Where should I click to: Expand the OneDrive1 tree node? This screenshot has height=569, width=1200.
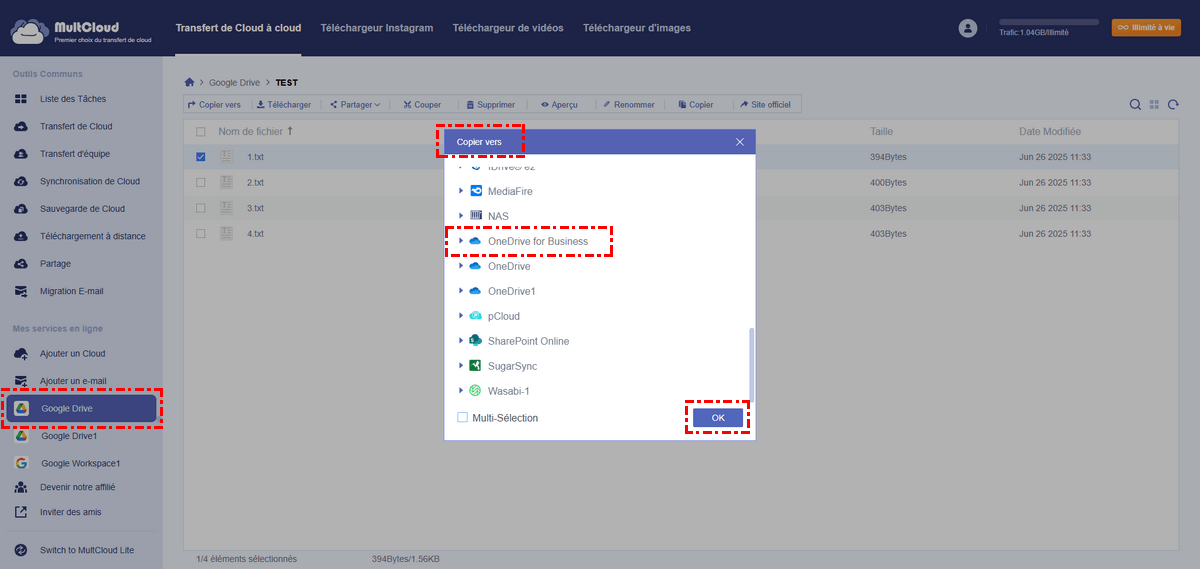pos(461,291)
